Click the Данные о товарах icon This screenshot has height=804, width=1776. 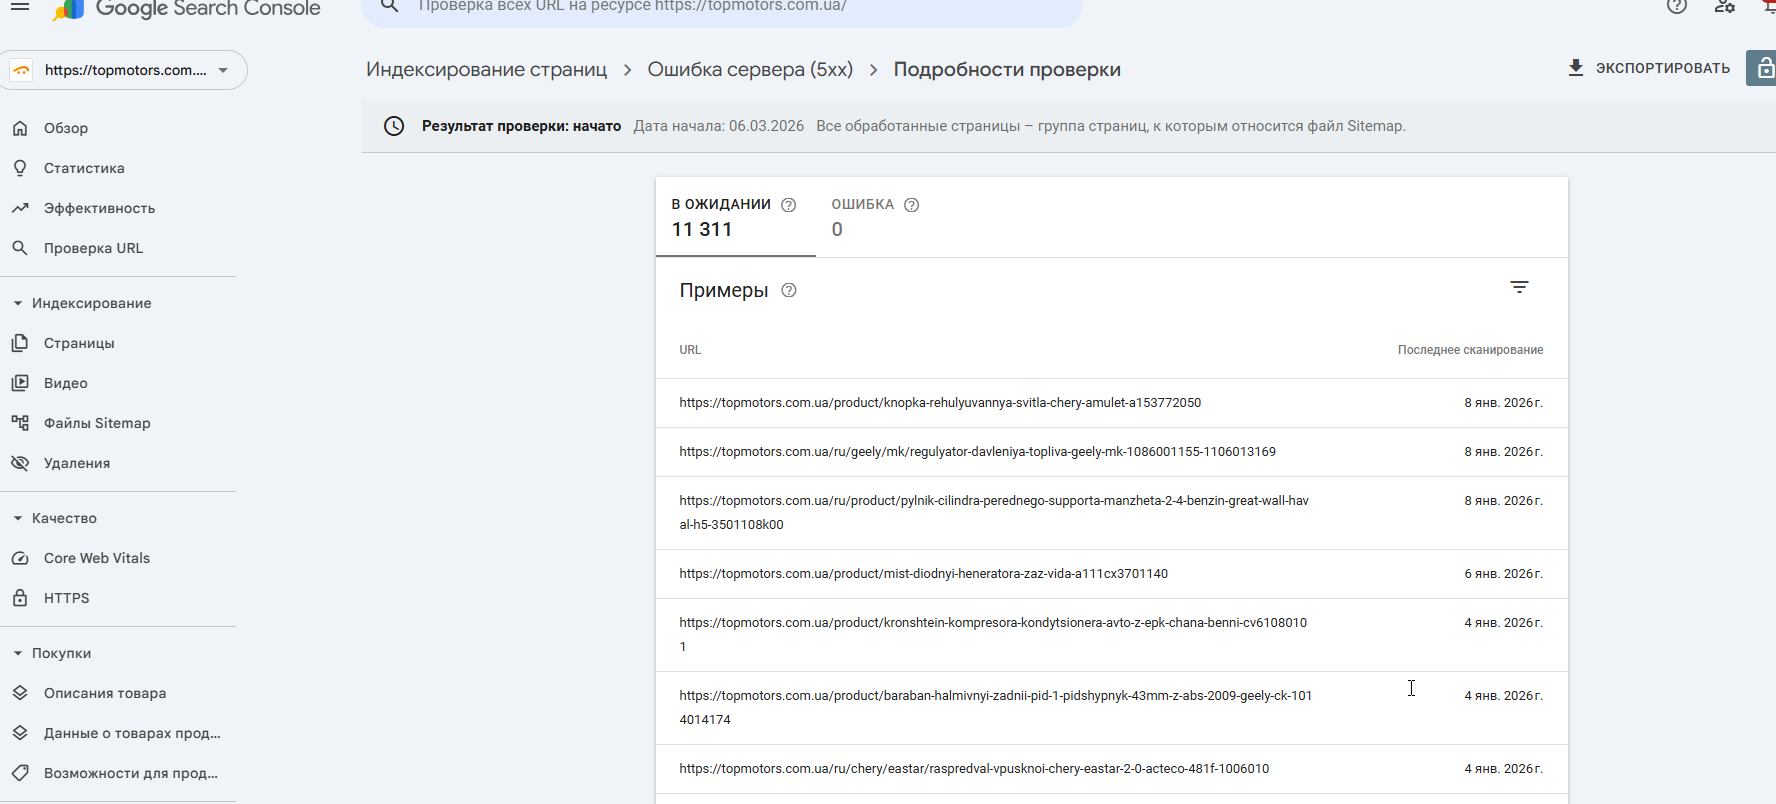20,733
